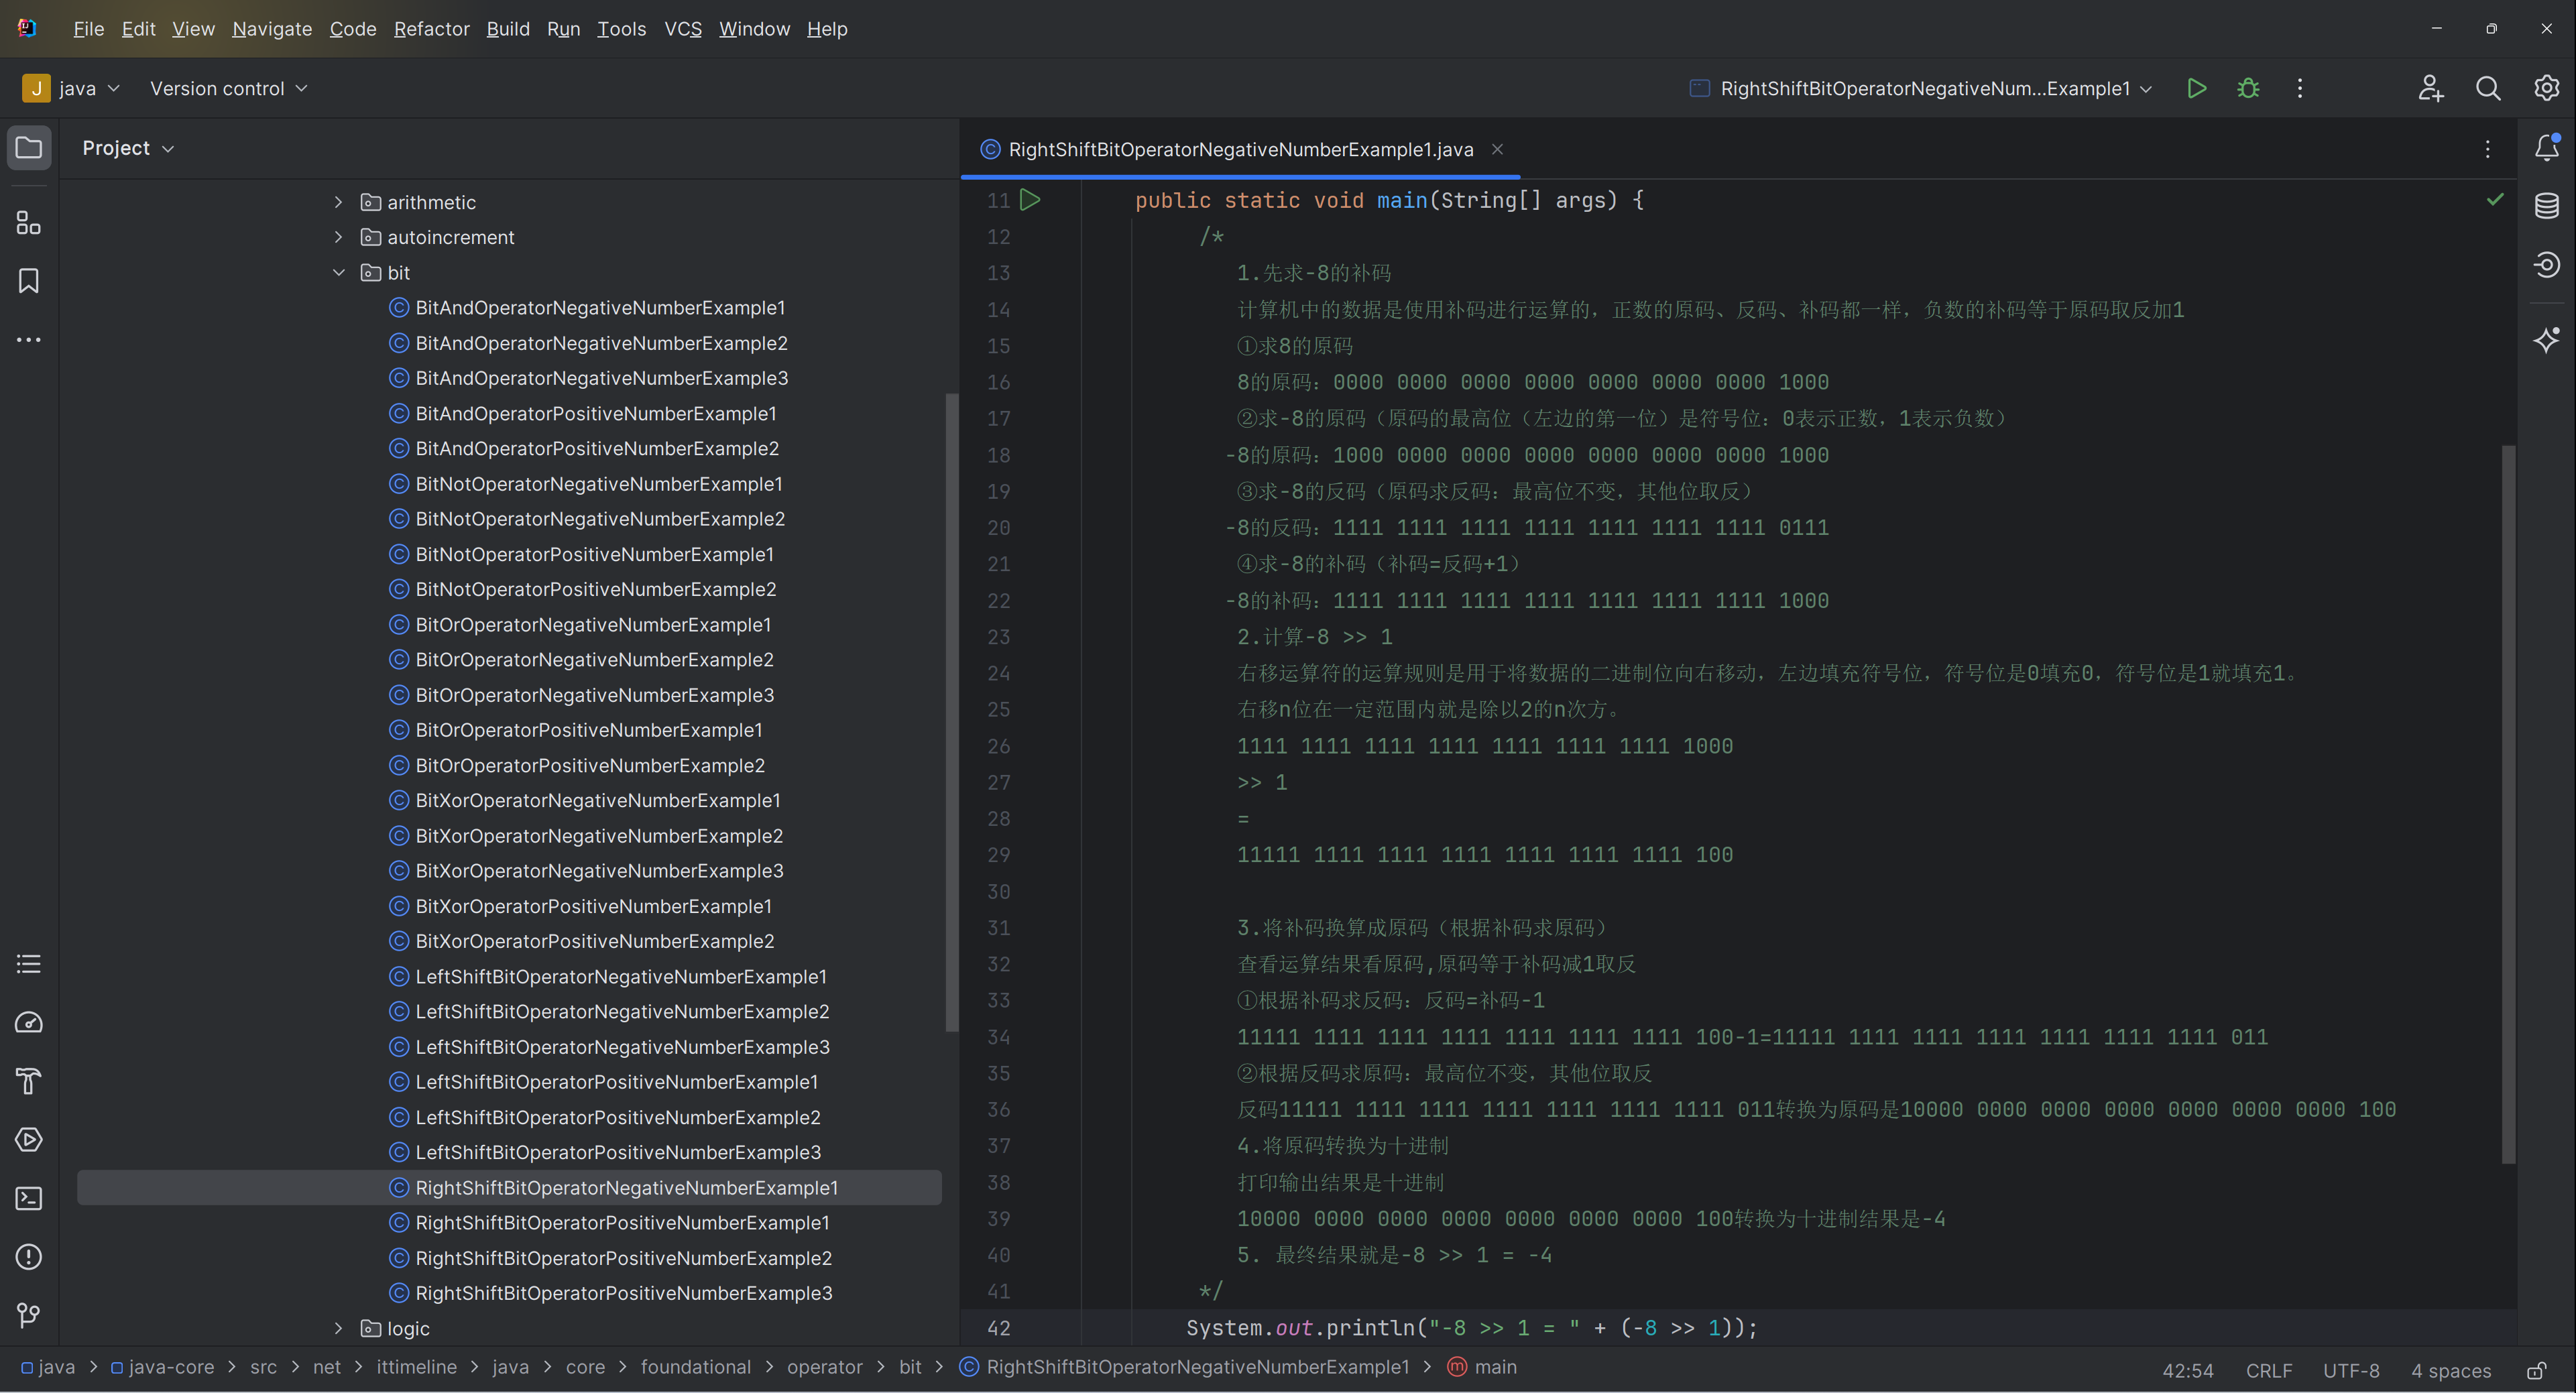Click the project tree vertical scrollbar
Viewport: 2576px width, 1393px height.
pyautogui.click(x=951, y=712)
